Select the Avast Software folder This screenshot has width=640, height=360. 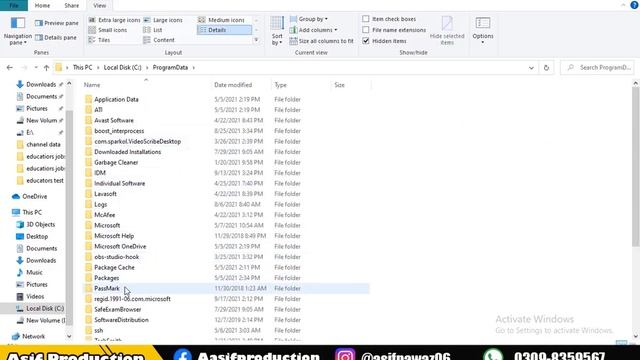[x=113, y=120]
